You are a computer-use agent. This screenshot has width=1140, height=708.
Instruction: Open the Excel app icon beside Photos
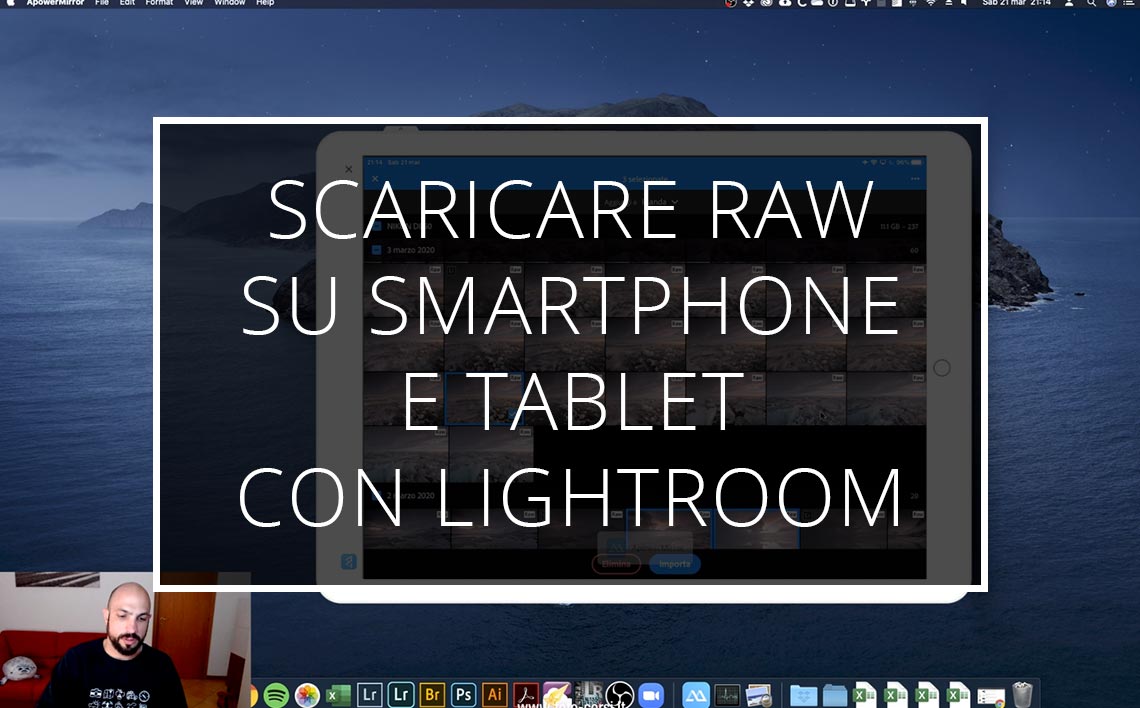pyautogui.click(x=338, y=695)
